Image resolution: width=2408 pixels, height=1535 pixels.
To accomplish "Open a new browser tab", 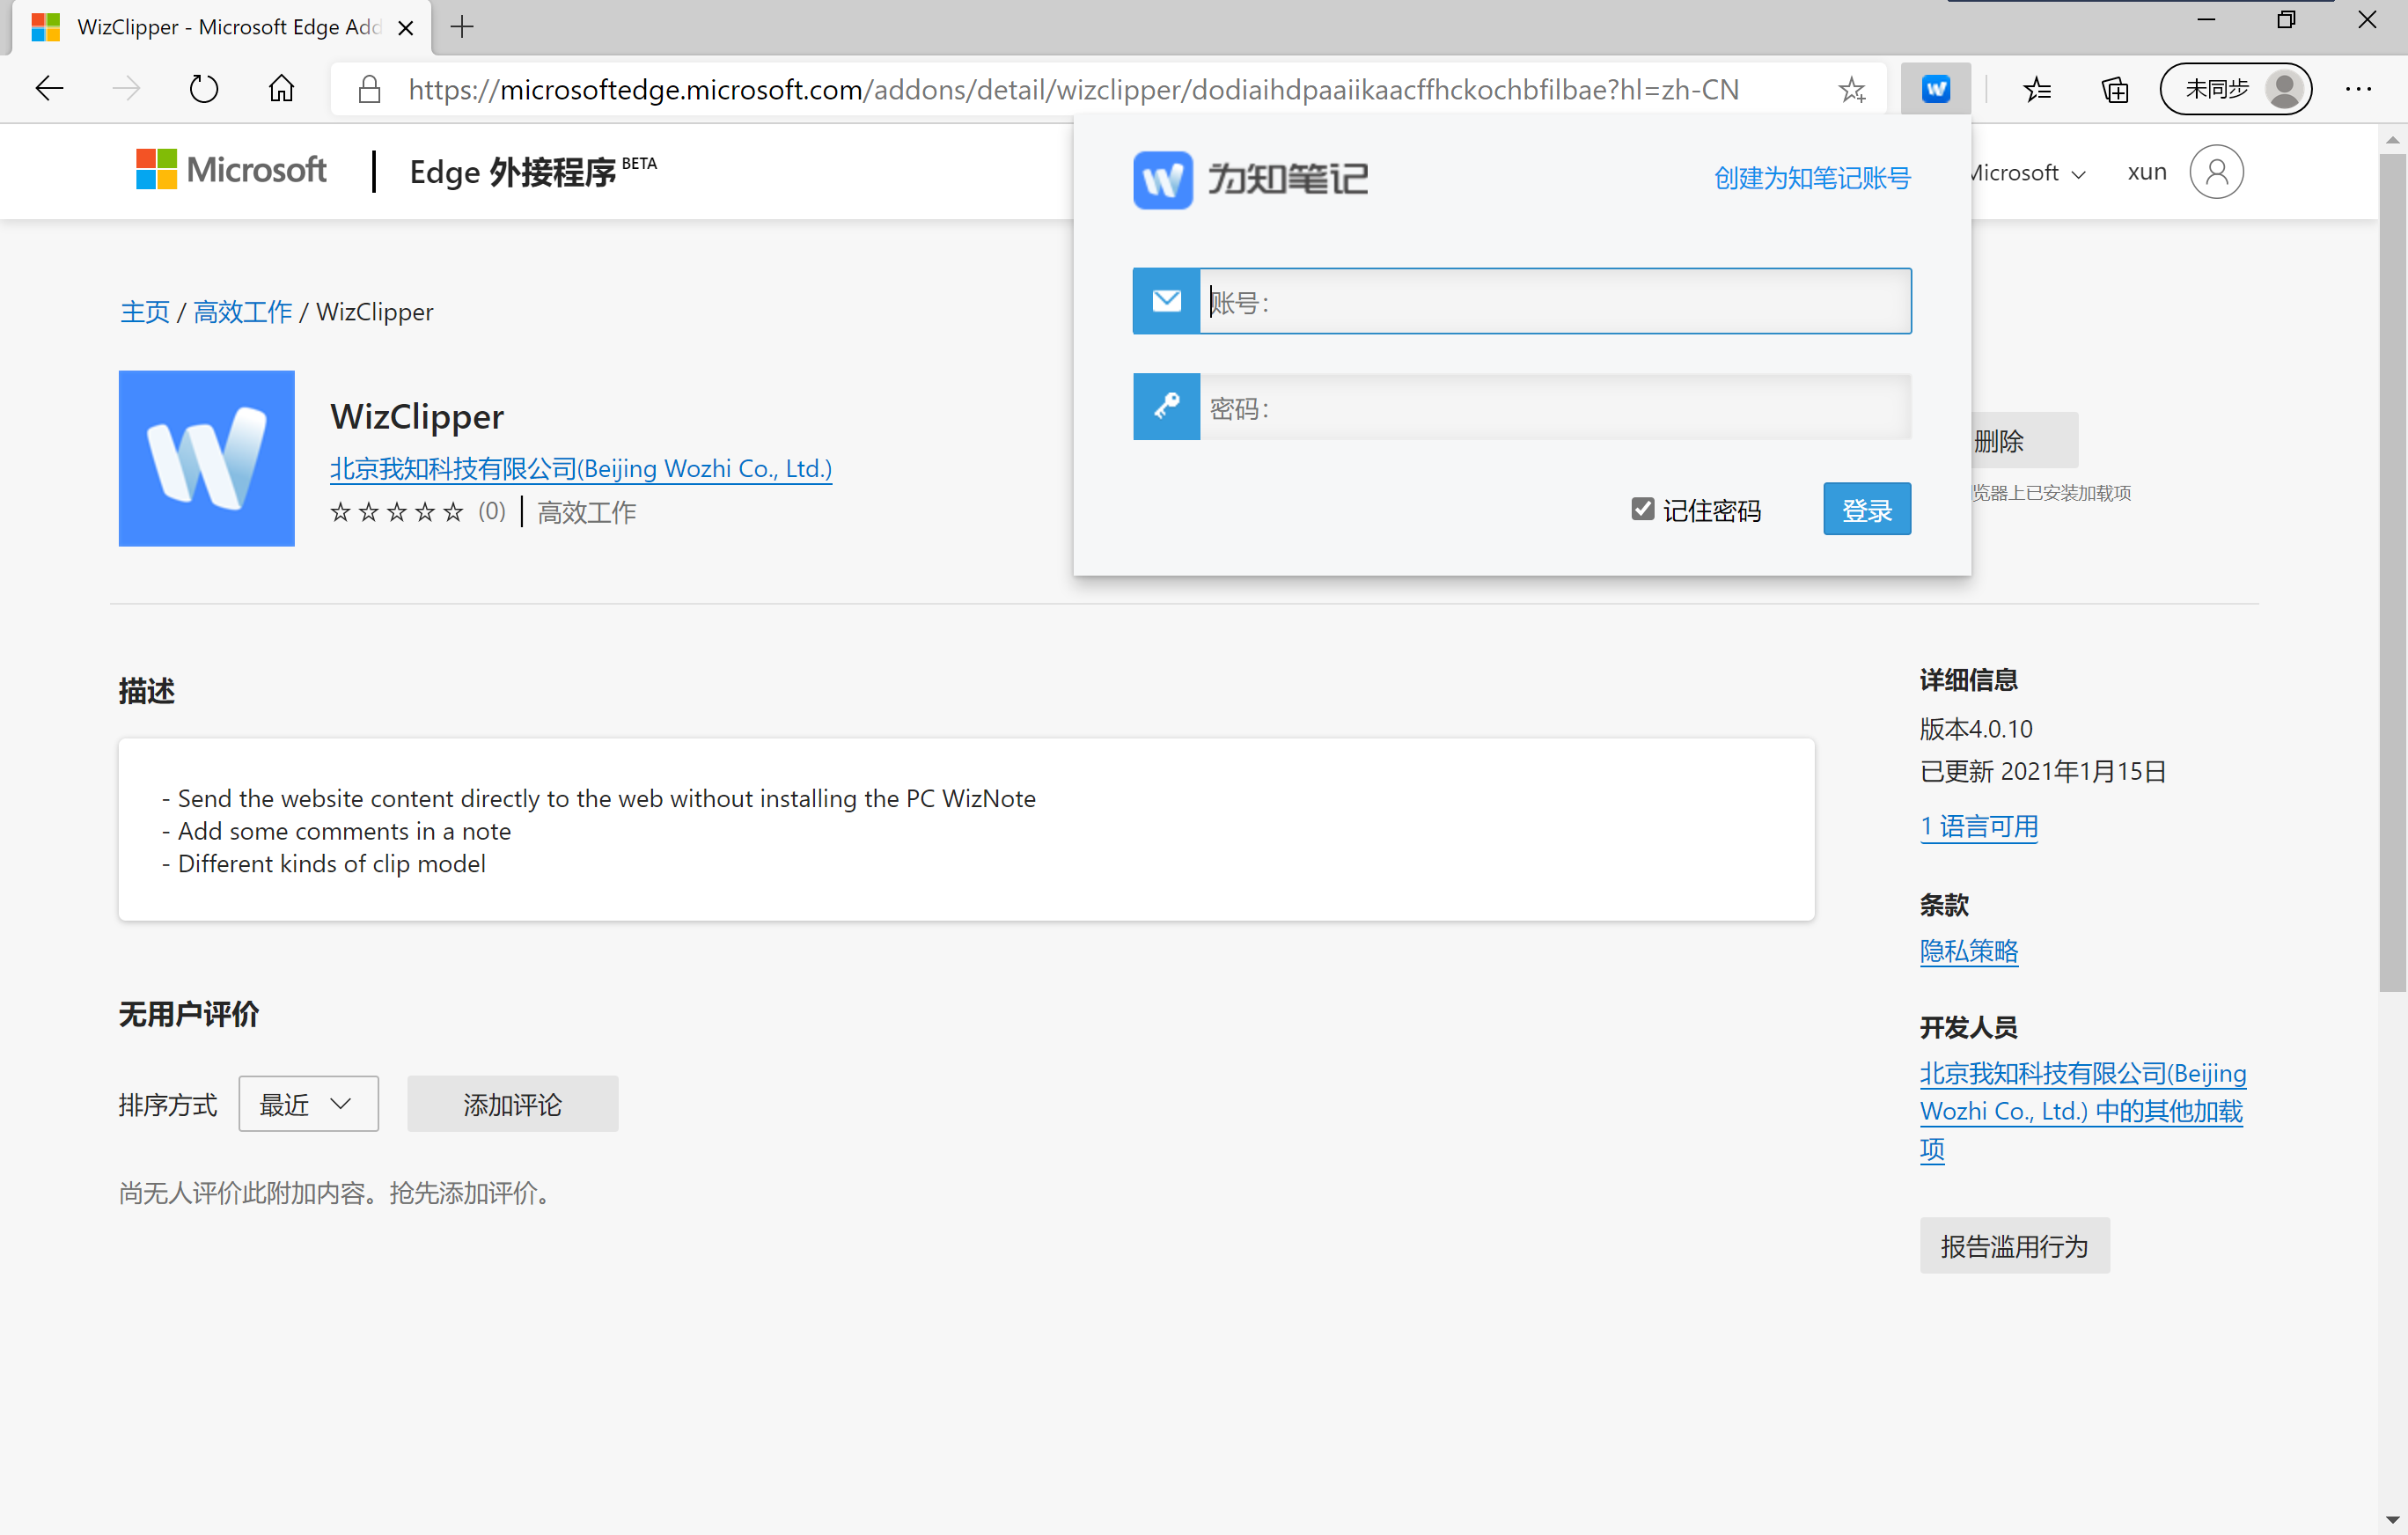I will click(462, 27).
